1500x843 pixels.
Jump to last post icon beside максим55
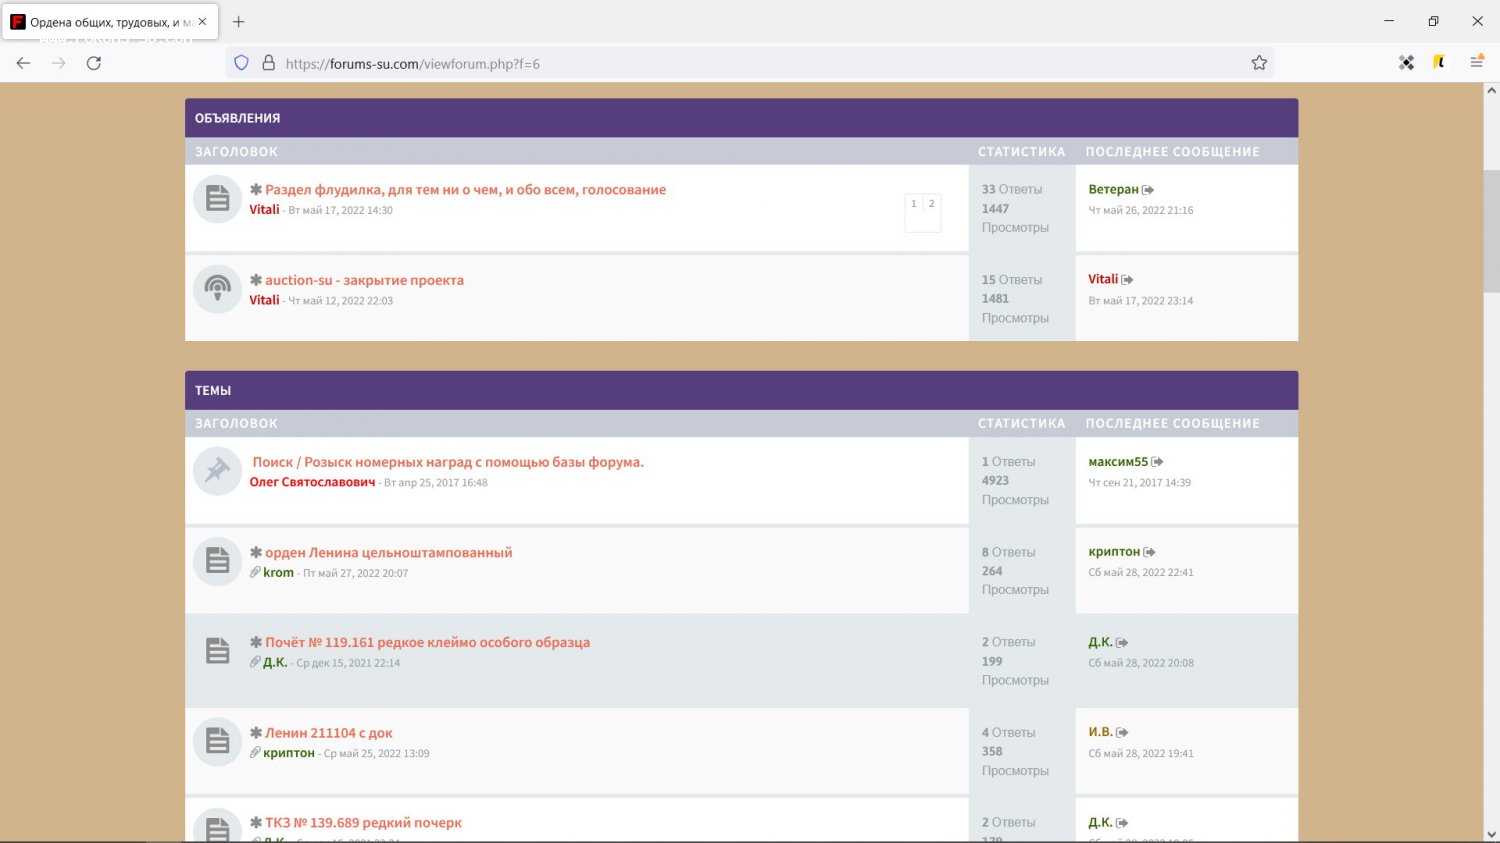tap(1157, 462)
